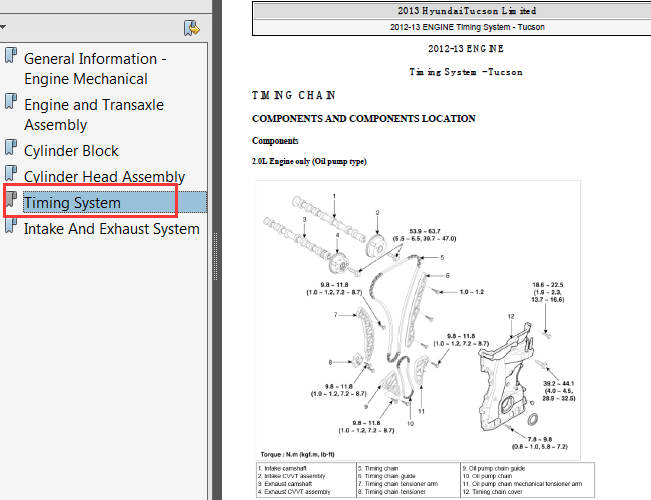Click bookmark icon beside Cylinder Head Assembly
Viewport: 651px width, 500px height.
click(11, 173)
